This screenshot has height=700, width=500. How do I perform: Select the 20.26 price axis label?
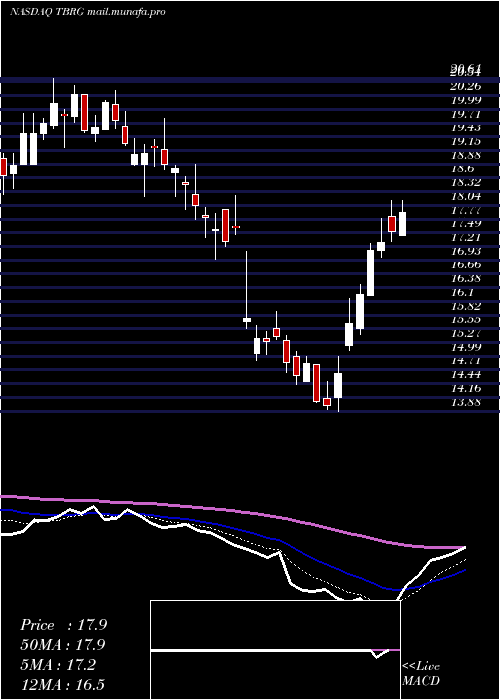click(466, 87)
